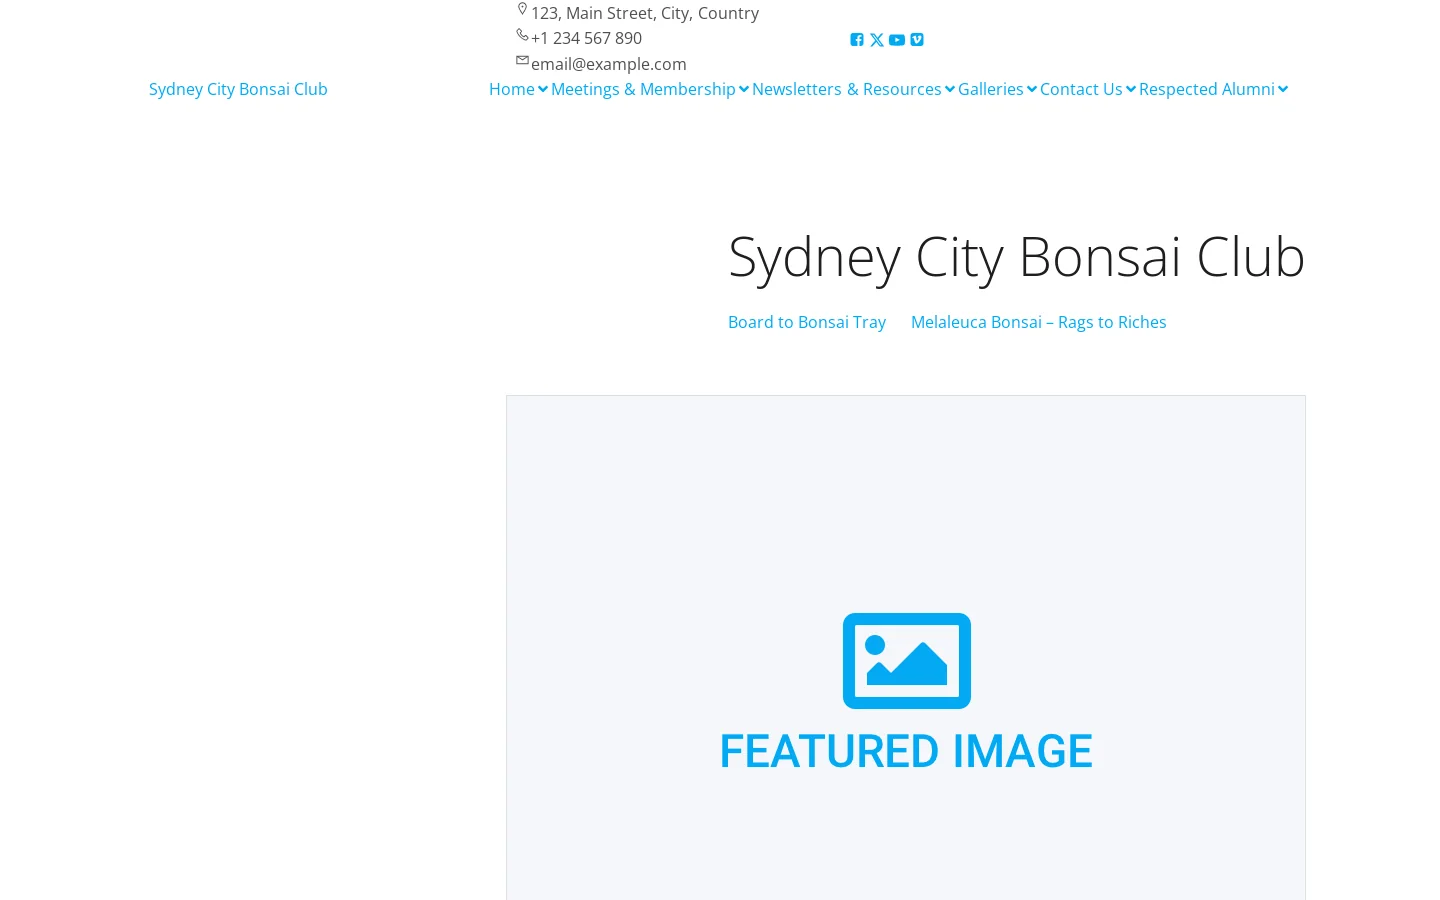The height and width of the screenshot is (900, 1440).
Task: Open the Newsletters & Resources menu item
Action: point(847,89)
